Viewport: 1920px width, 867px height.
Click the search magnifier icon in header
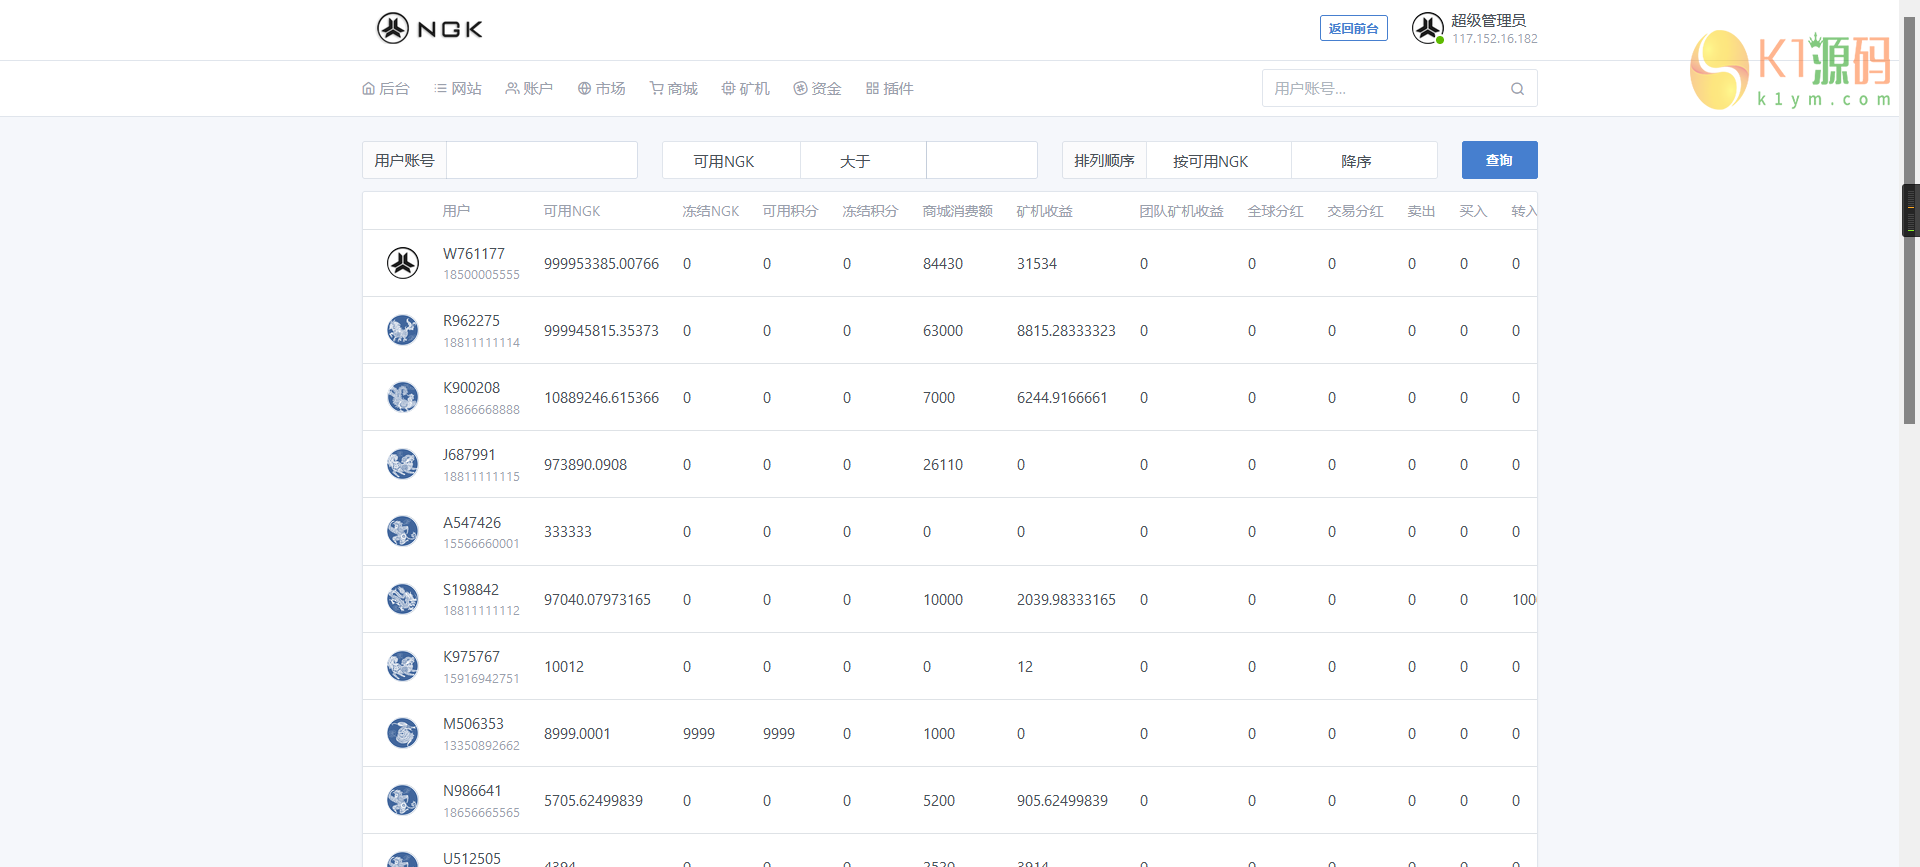(x=1517, y=89)
